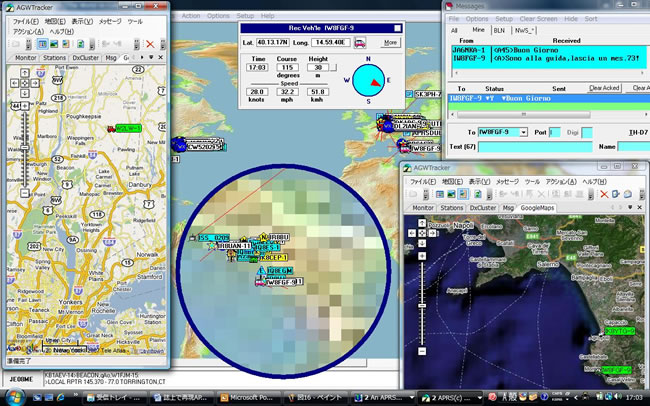Expand toolbar overflow after open-folder icon in left AGWTracker
The height and width of the screenshot is (406, 650).
tap(29, 44)
